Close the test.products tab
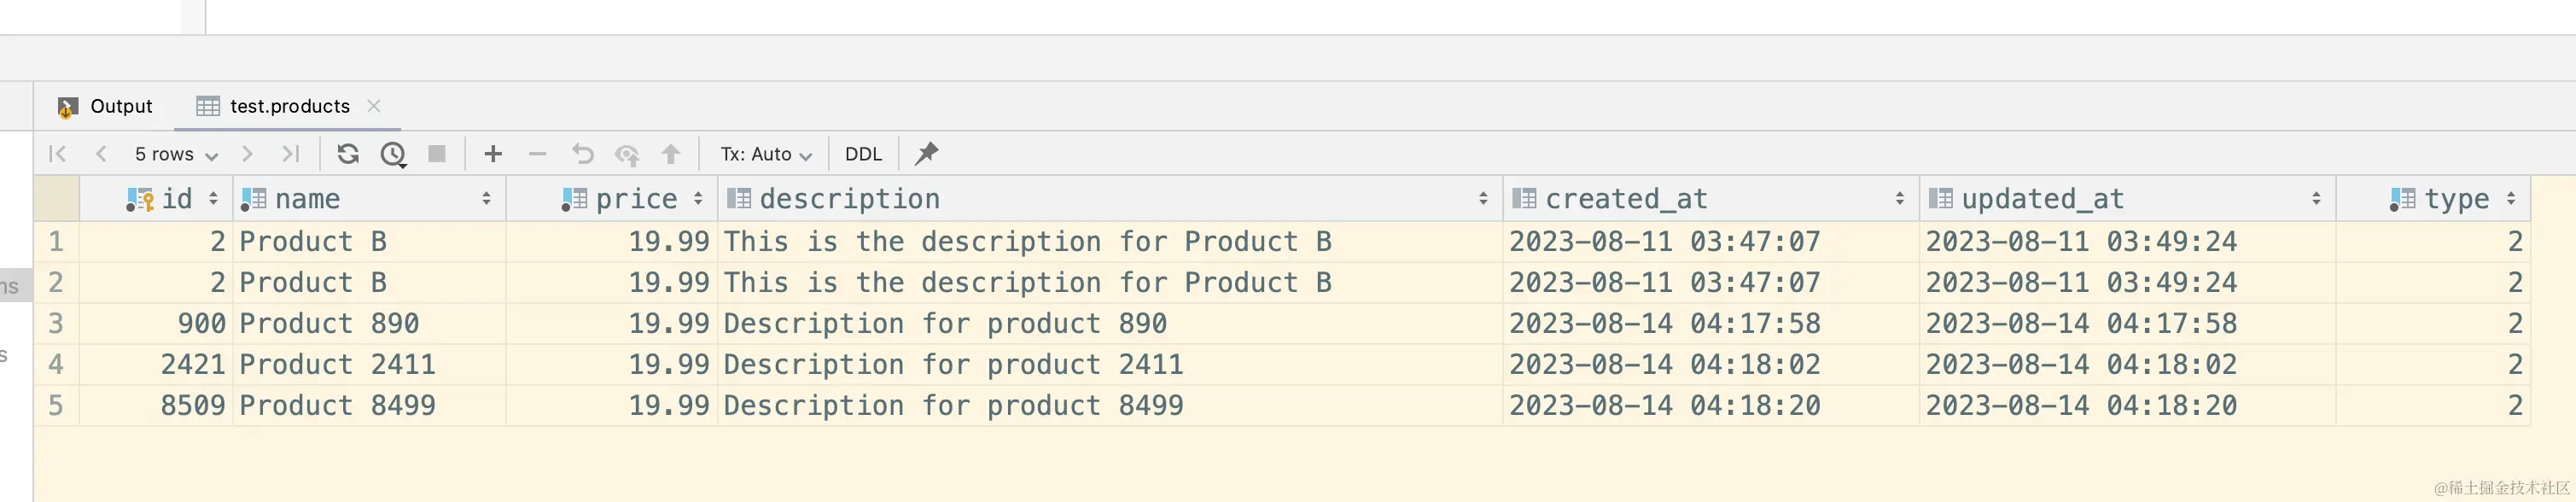The width and height of the screenshot is (2576, 502). tap(374, 106)
